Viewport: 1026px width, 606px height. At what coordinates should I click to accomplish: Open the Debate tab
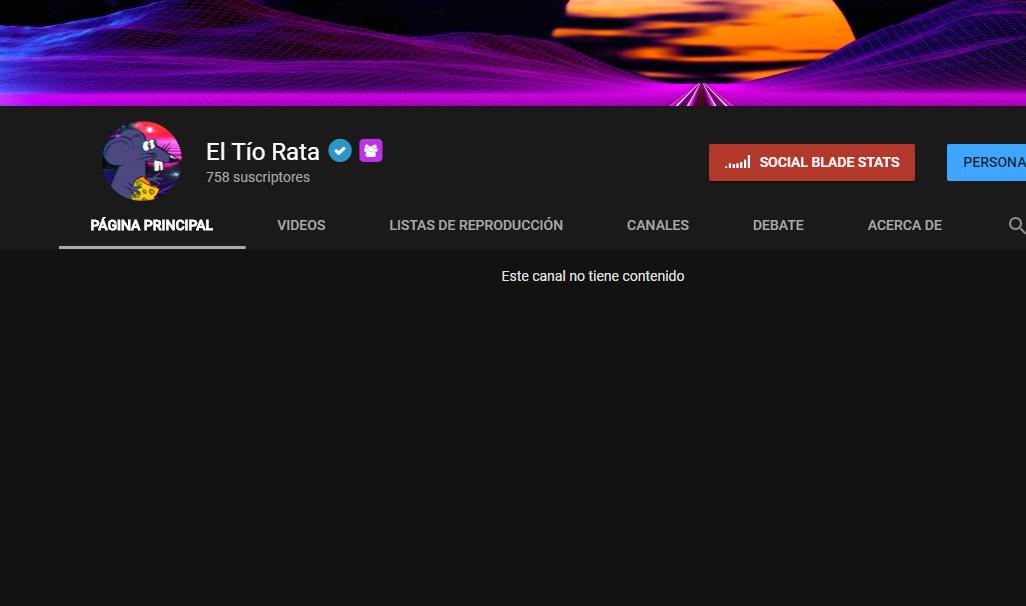click(x=778, y=225)
